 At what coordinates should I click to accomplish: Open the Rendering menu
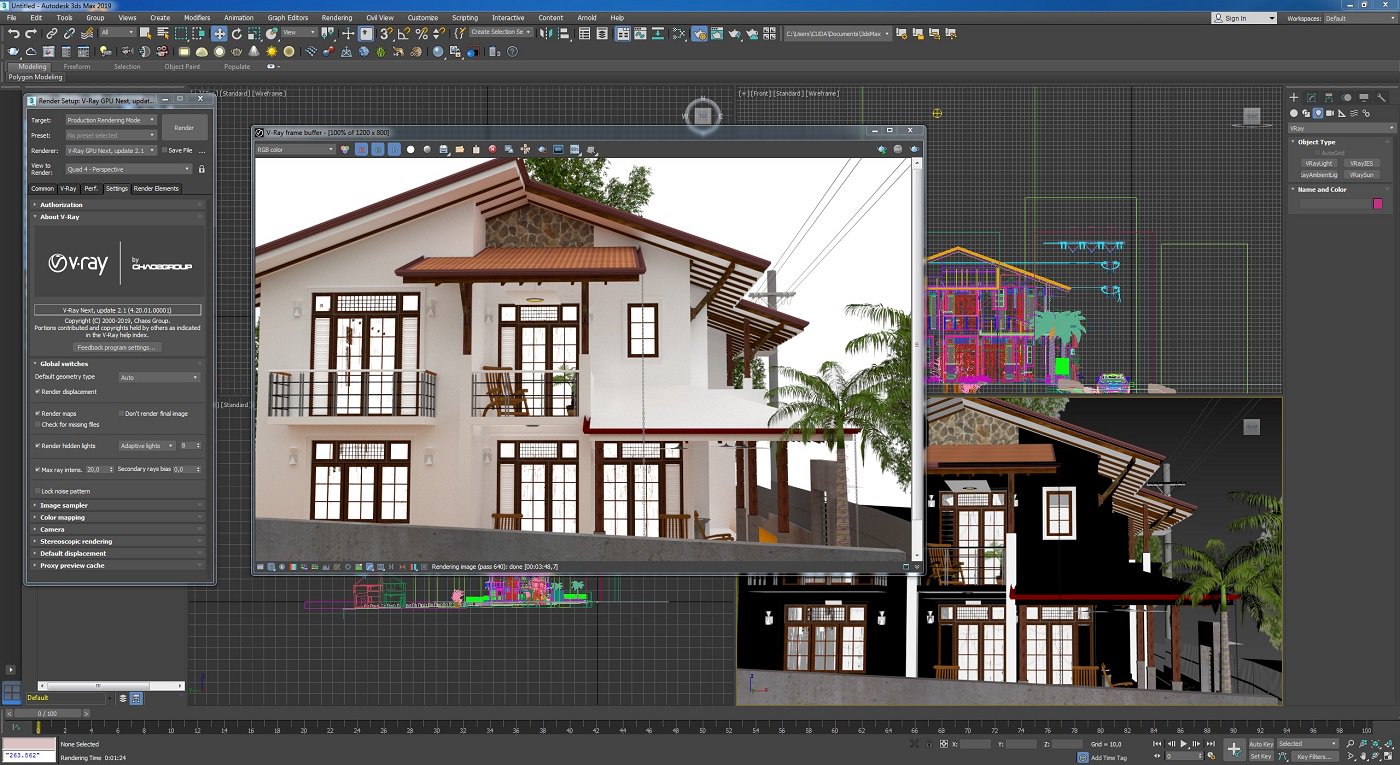coord(337,18)
